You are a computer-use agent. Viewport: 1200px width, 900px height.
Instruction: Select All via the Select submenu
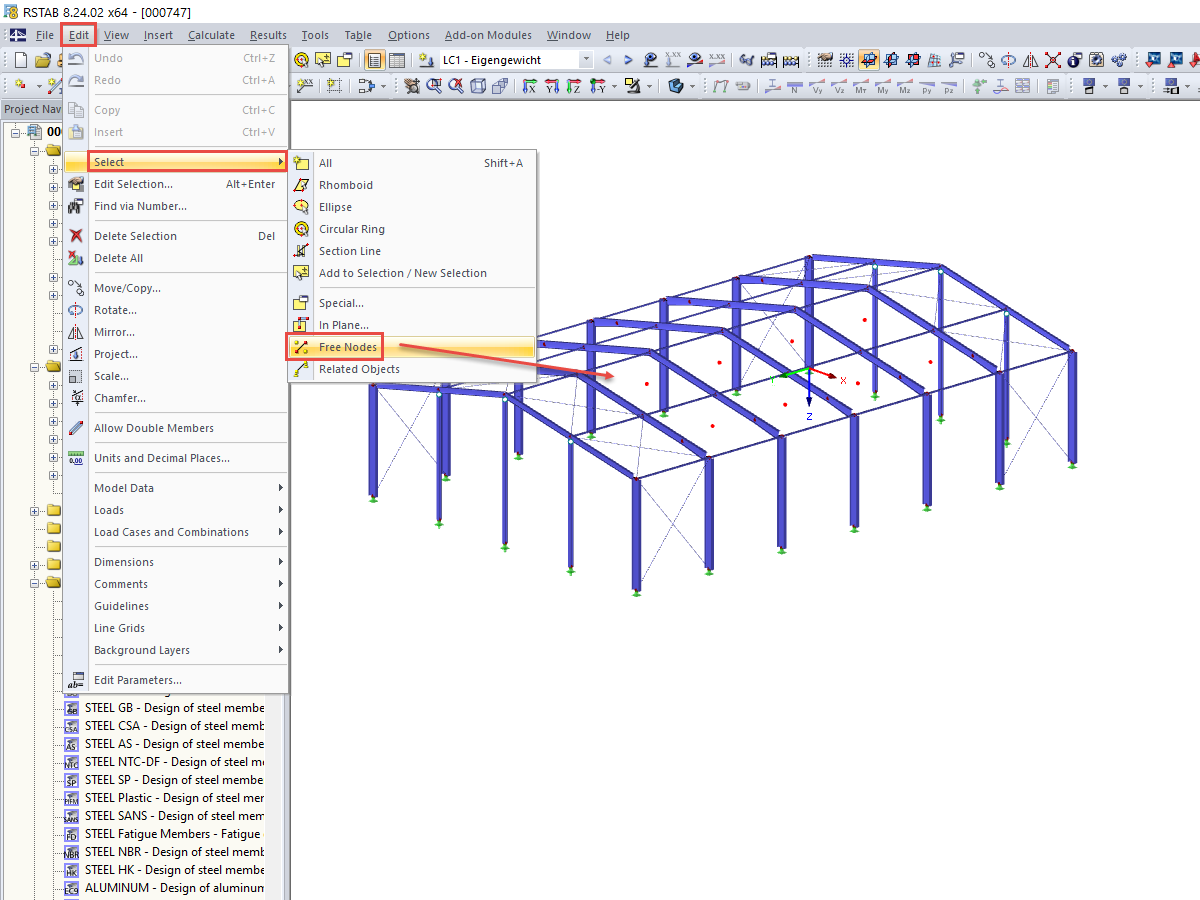click(413, 163)
